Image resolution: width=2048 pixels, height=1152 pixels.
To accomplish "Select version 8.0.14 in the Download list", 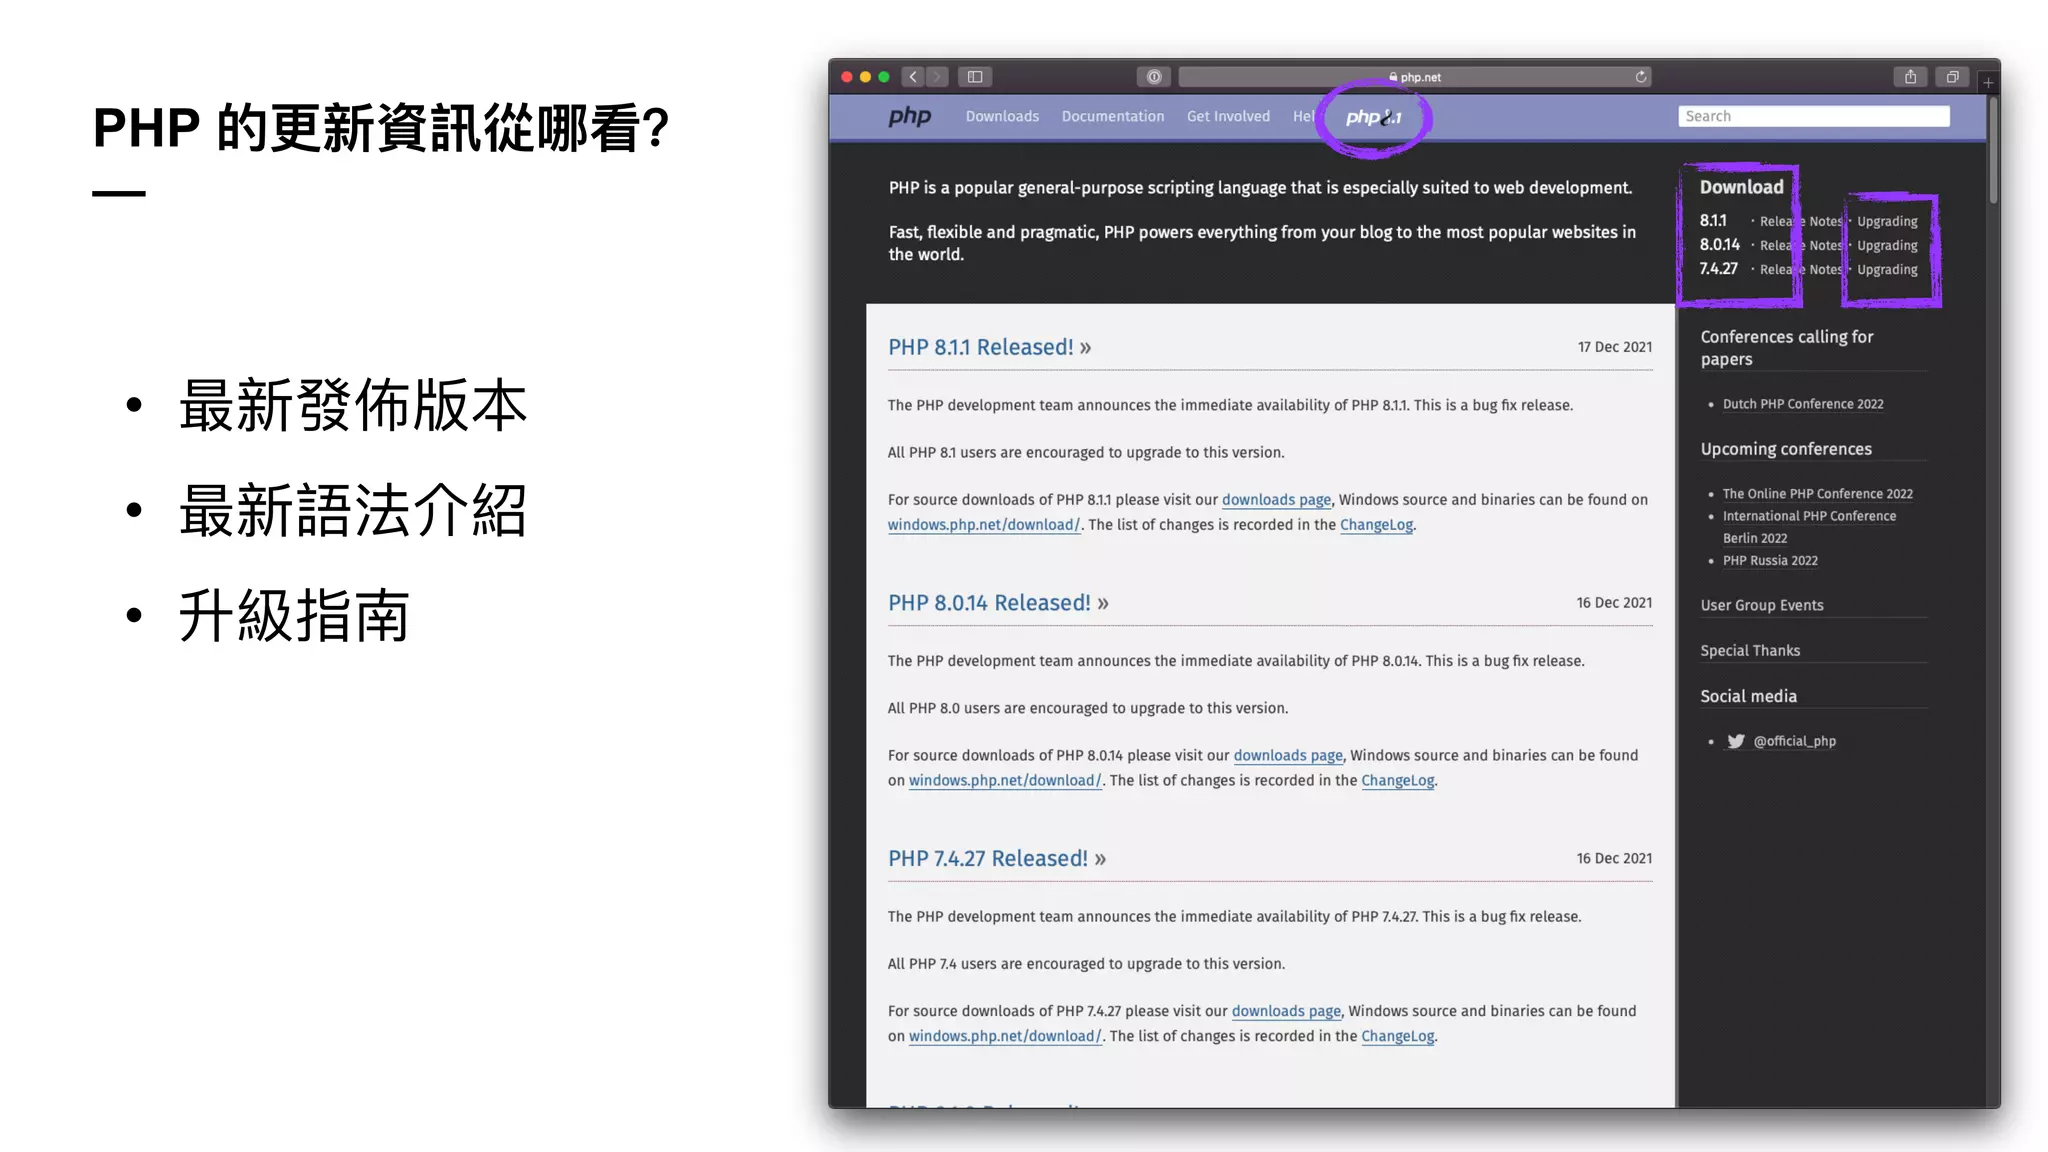I will pyautogui.click(x=1719, y=245).
